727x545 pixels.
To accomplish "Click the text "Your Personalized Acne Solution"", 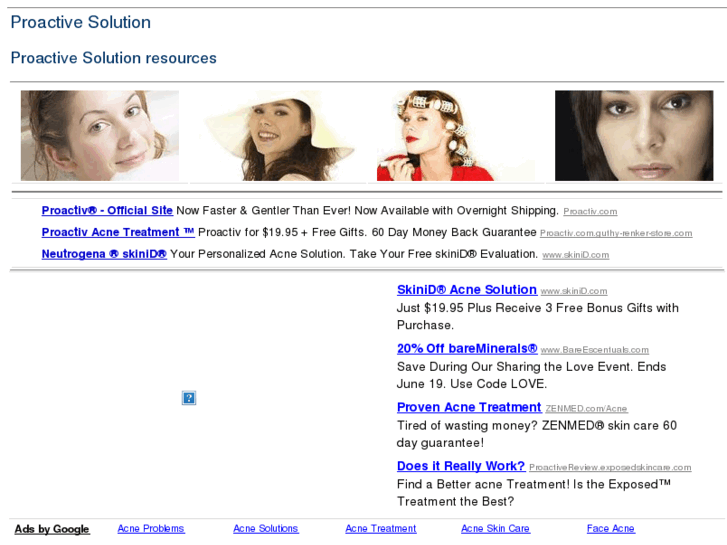I will tap(257, 254).
